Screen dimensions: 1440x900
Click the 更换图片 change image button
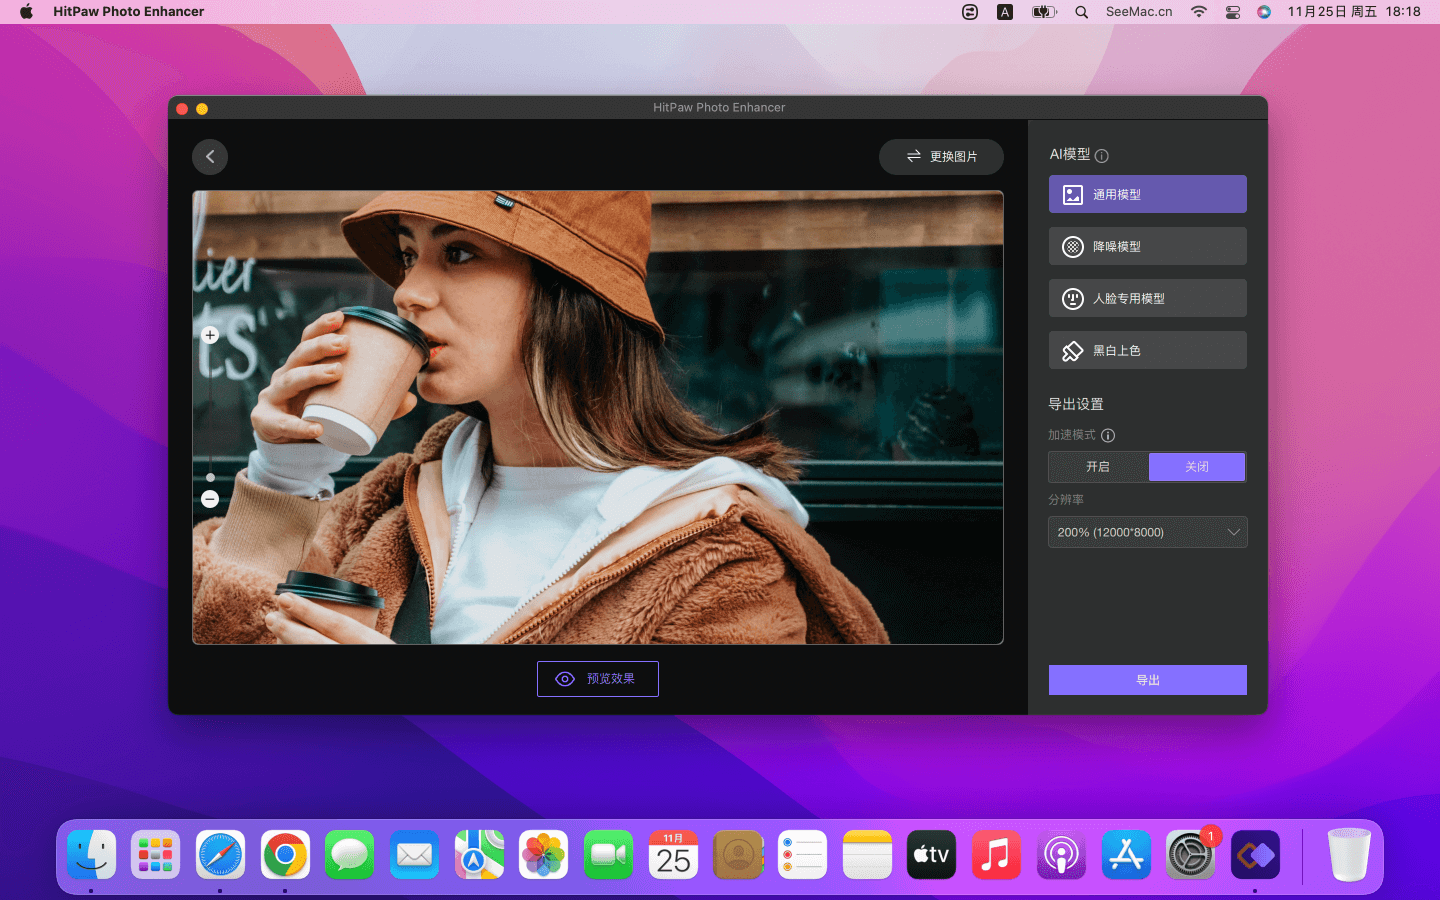point(941,157)
